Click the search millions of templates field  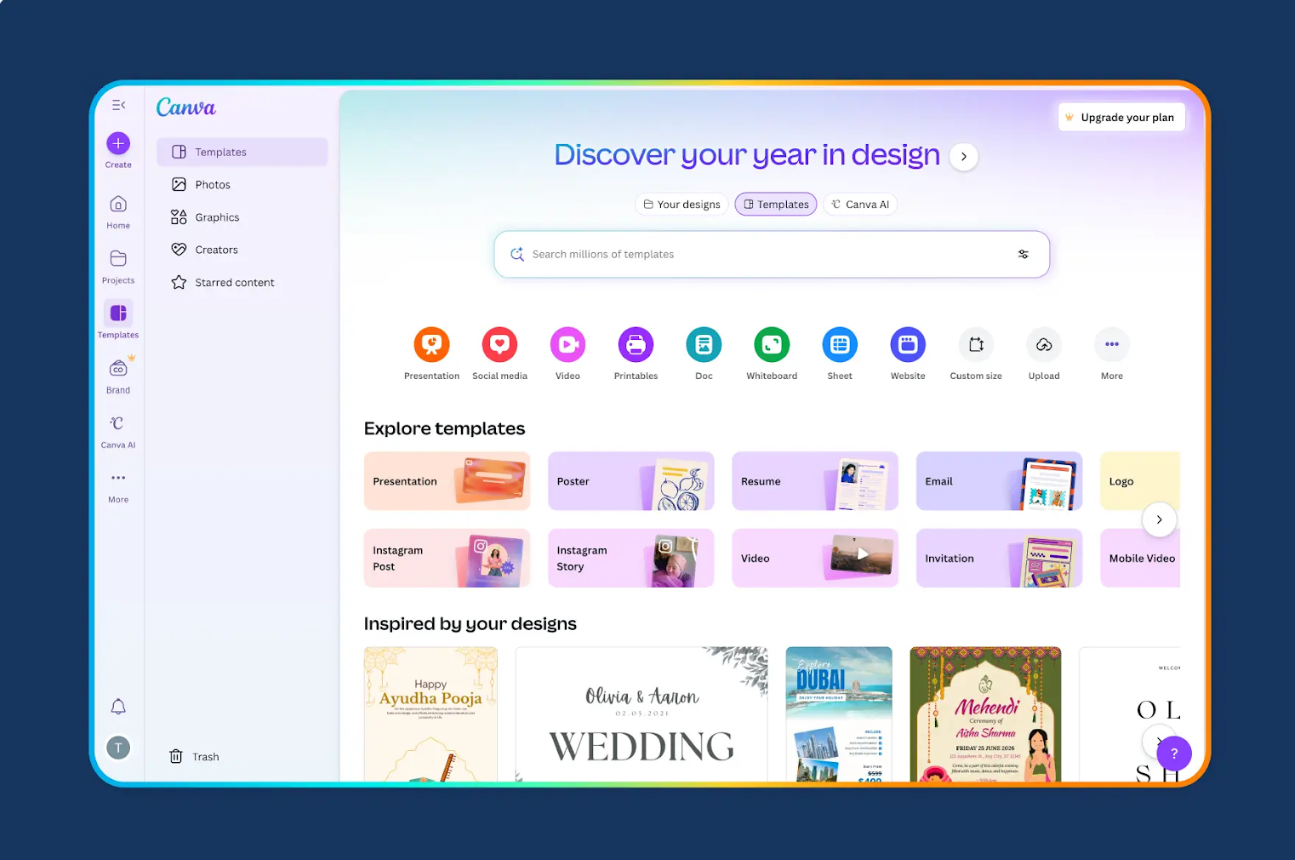(772, 254)
